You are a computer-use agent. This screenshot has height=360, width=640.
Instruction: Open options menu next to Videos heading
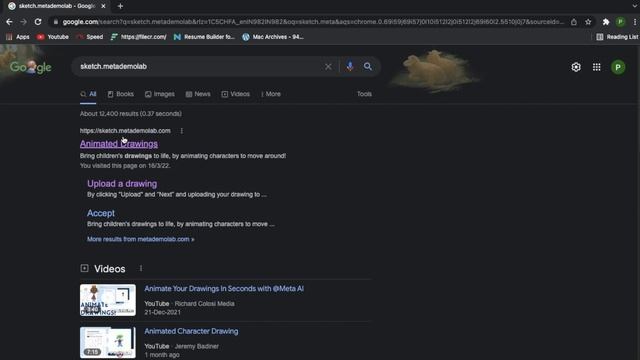(141, 269)
